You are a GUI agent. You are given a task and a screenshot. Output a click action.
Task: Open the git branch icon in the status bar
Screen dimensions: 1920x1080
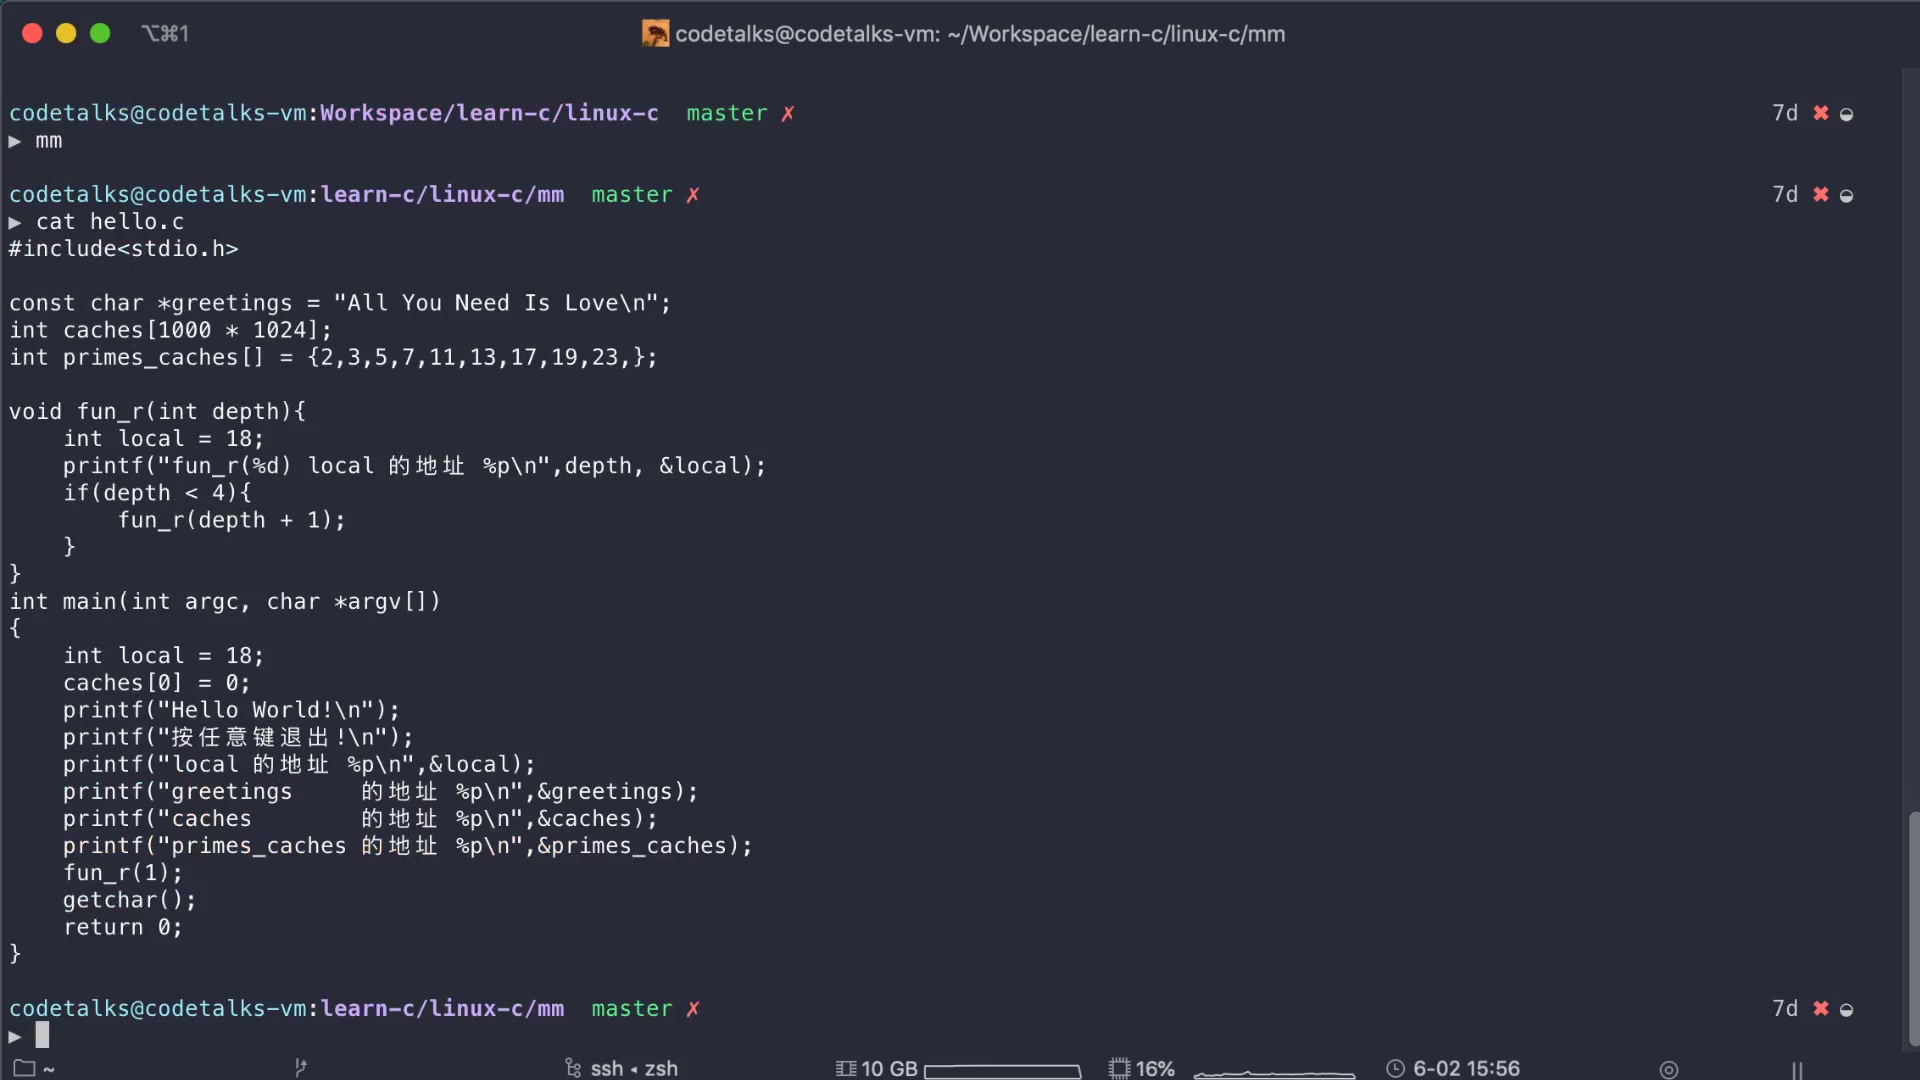302,1067
